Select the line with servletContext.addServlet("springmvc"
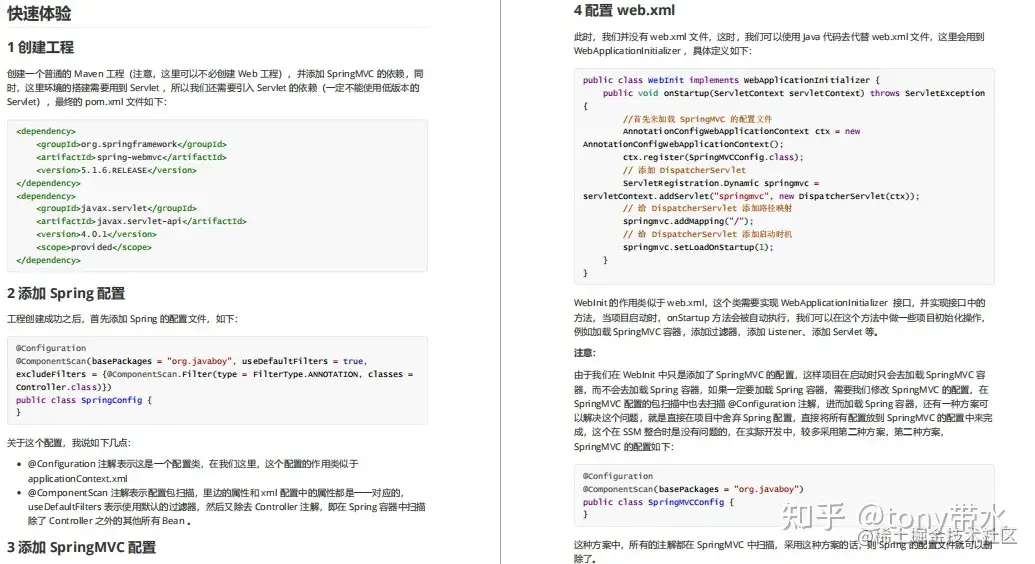 click(751, 196)
